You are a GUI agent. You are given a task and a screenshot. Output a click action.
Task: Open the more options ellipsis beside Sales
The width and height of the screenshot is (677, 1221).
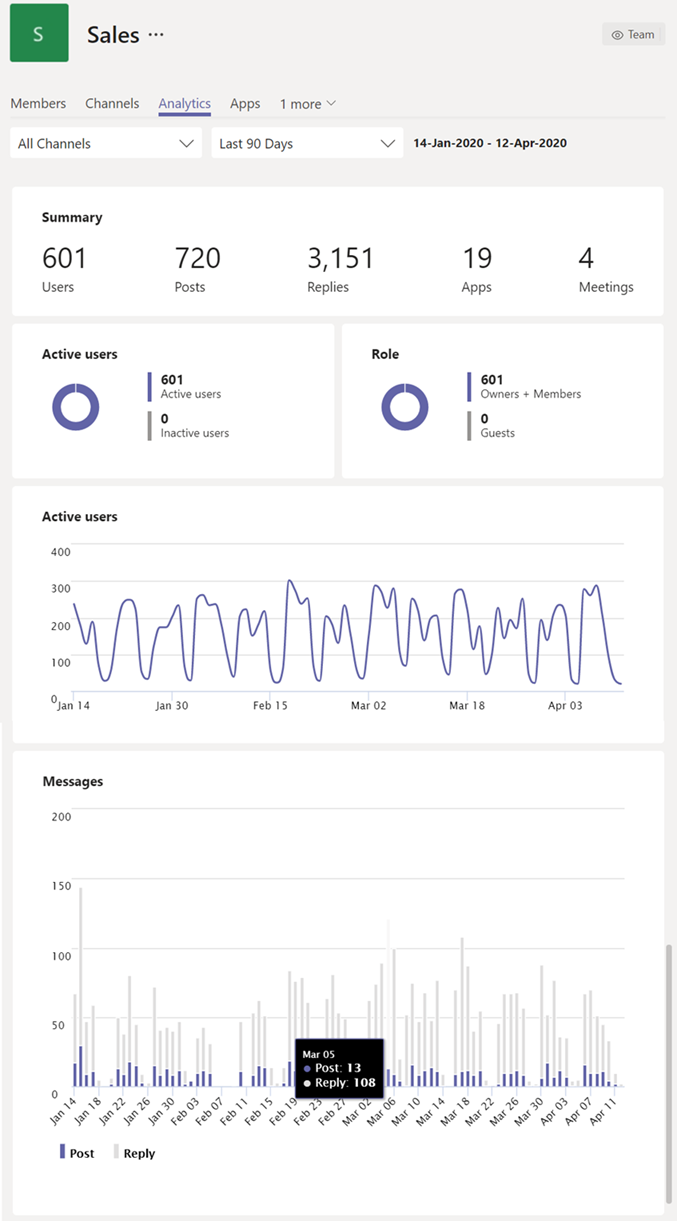pyautogui.click(x=156, y=34)
